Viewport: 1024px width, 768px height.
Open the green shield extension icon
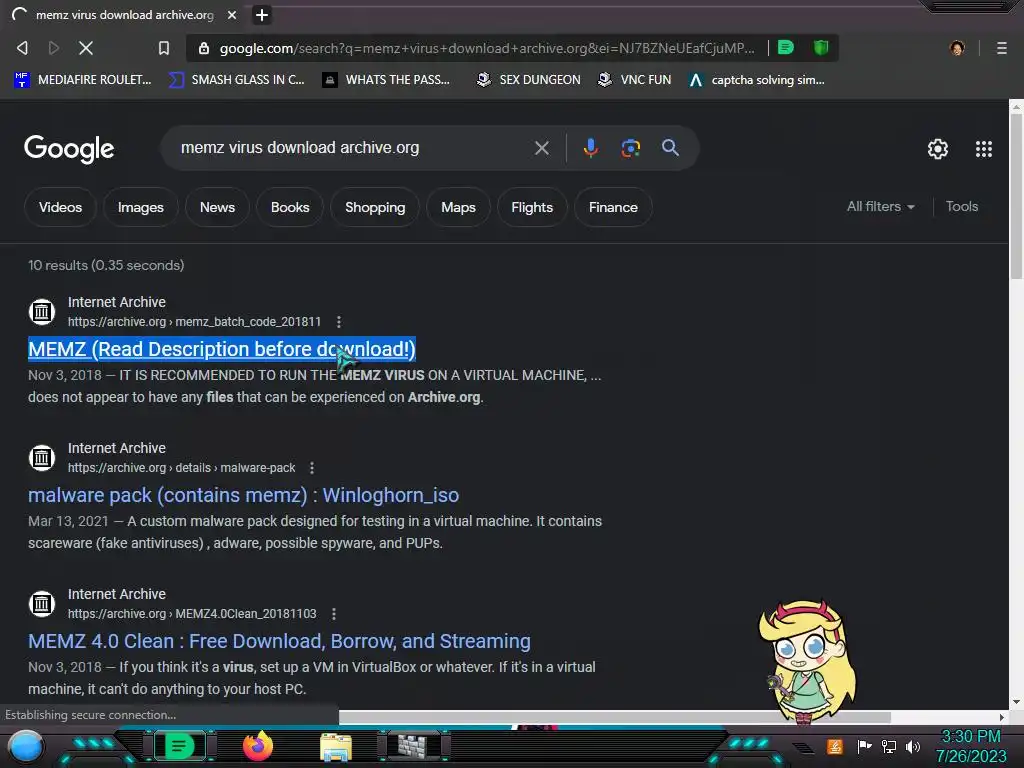click(x=821, y=47)
